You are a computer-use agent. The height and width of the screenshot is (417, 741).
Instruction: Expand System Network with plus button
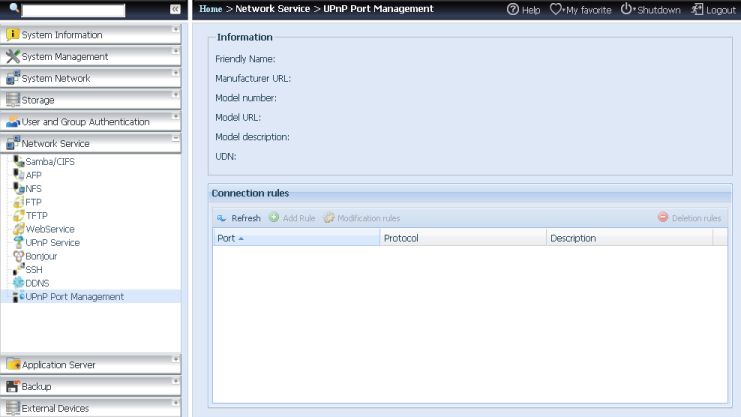point(175,73)
